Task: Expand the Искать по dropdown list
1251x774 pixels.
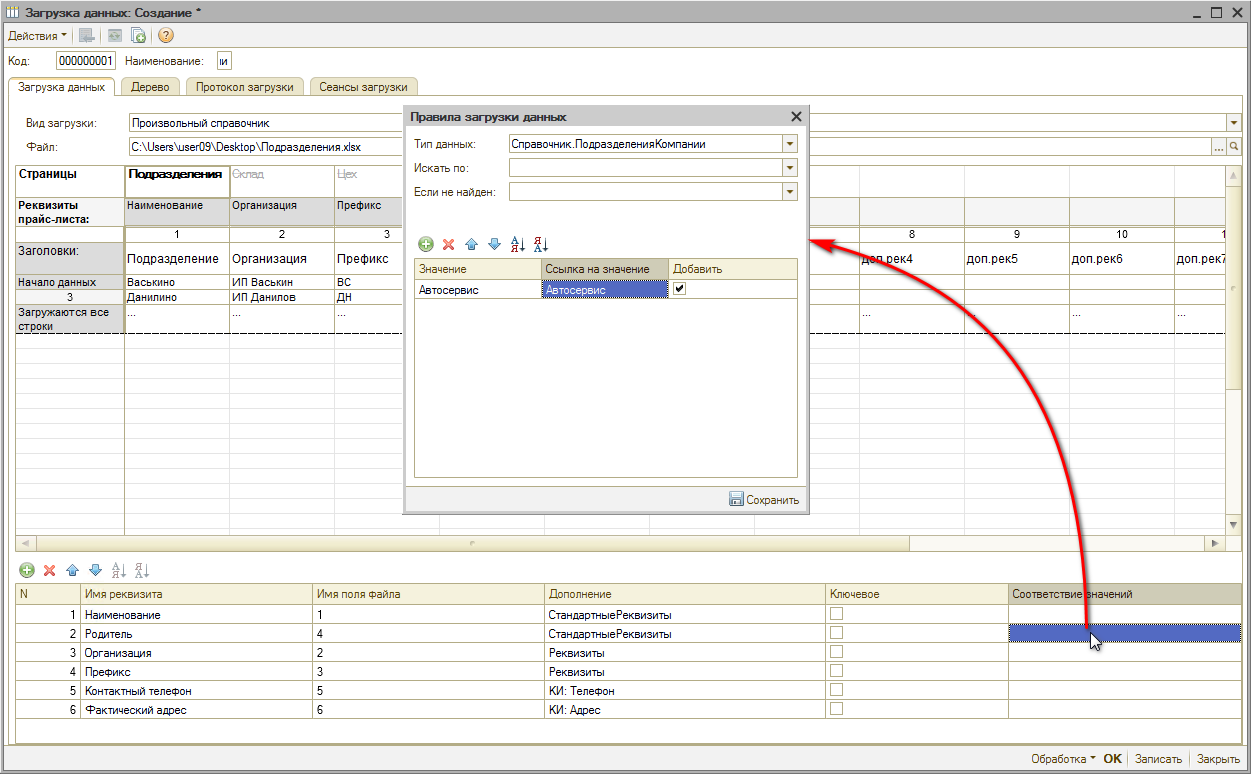Action: tap(790, 168)
